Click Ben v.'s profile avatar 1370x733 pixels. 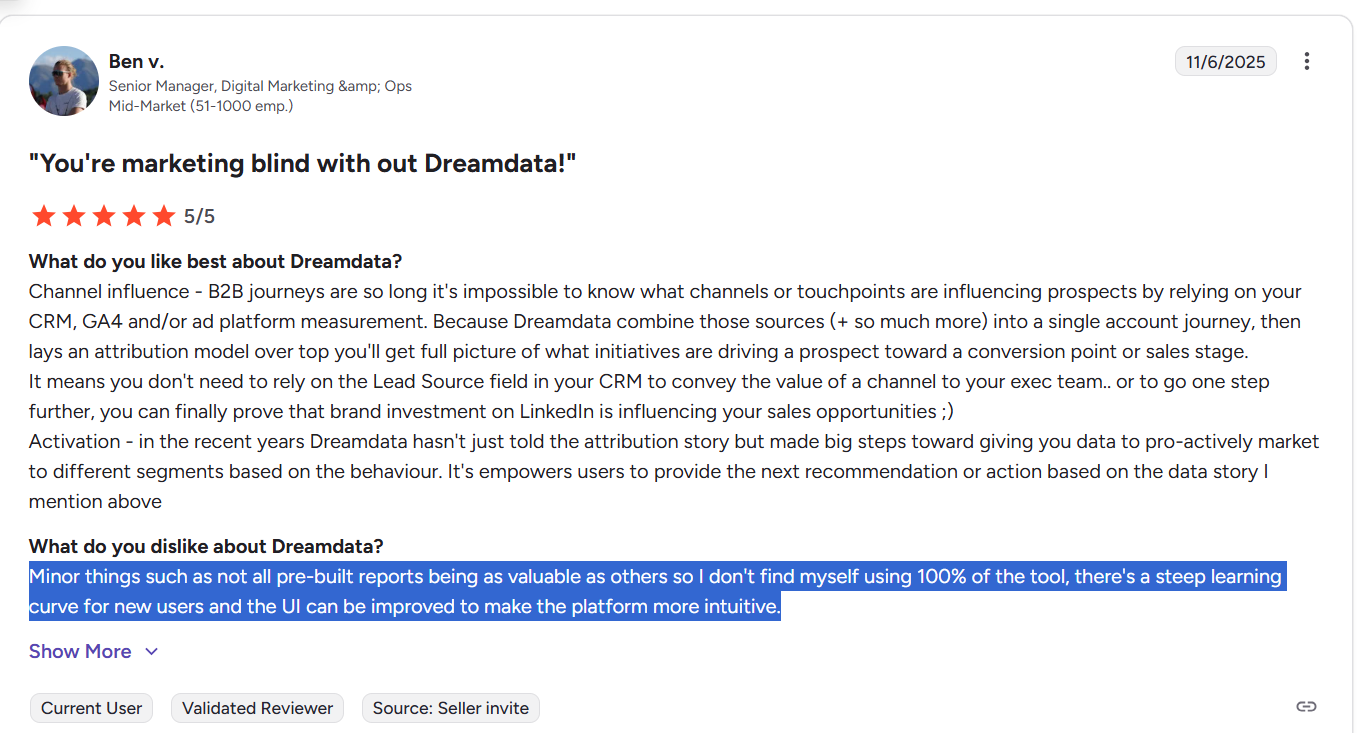(63, 80)
